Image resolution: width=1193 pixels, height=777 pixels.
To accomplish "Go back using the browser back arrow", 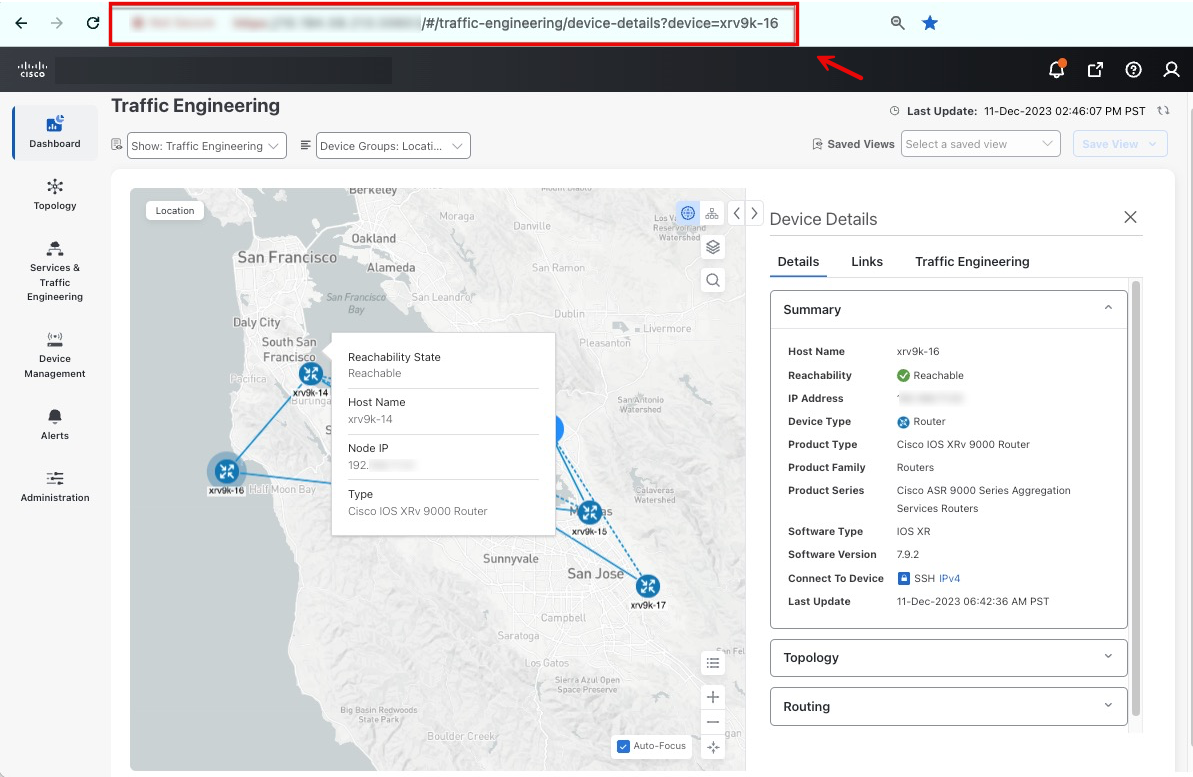I will (x=21, y=23).
